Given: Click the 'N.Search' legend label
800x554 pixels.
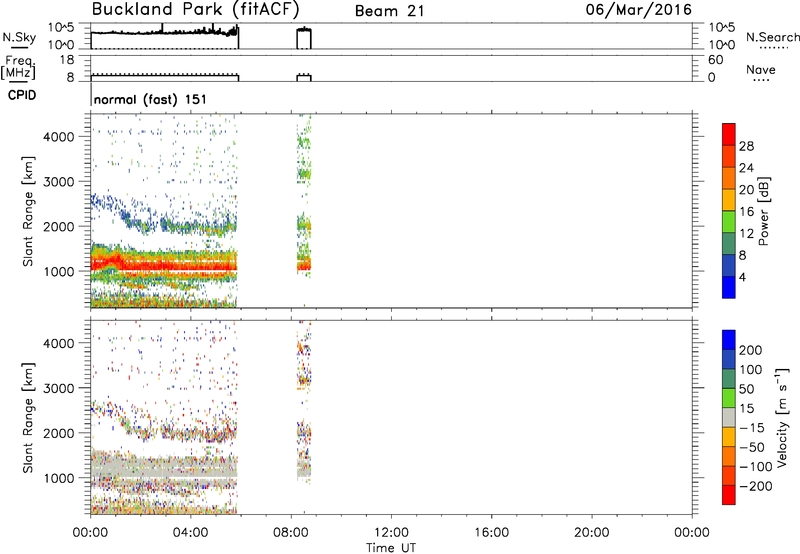Looking at the screenshot, I should (x=772, y=37).
